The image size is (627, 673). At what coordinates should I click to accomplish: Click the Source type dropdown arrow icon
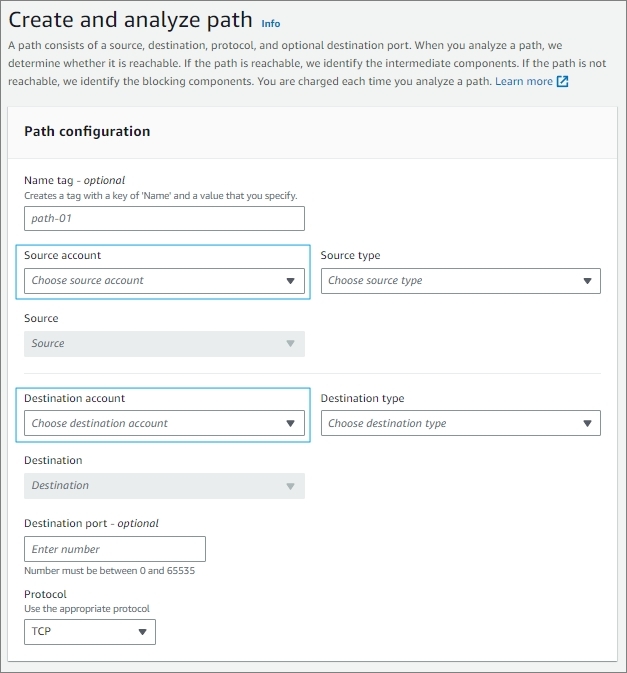coord(588,281)
